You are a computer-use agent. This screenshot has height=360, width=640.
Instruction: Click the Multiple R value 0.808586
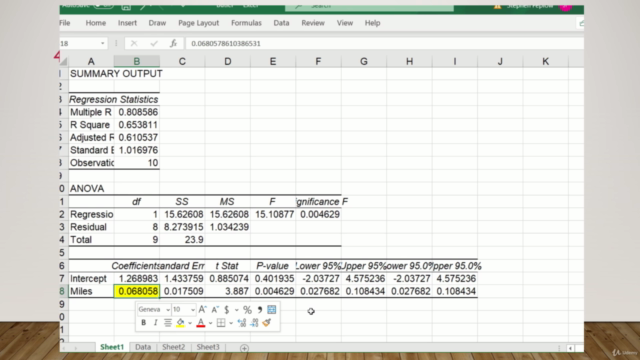click(x=137, y=112)
